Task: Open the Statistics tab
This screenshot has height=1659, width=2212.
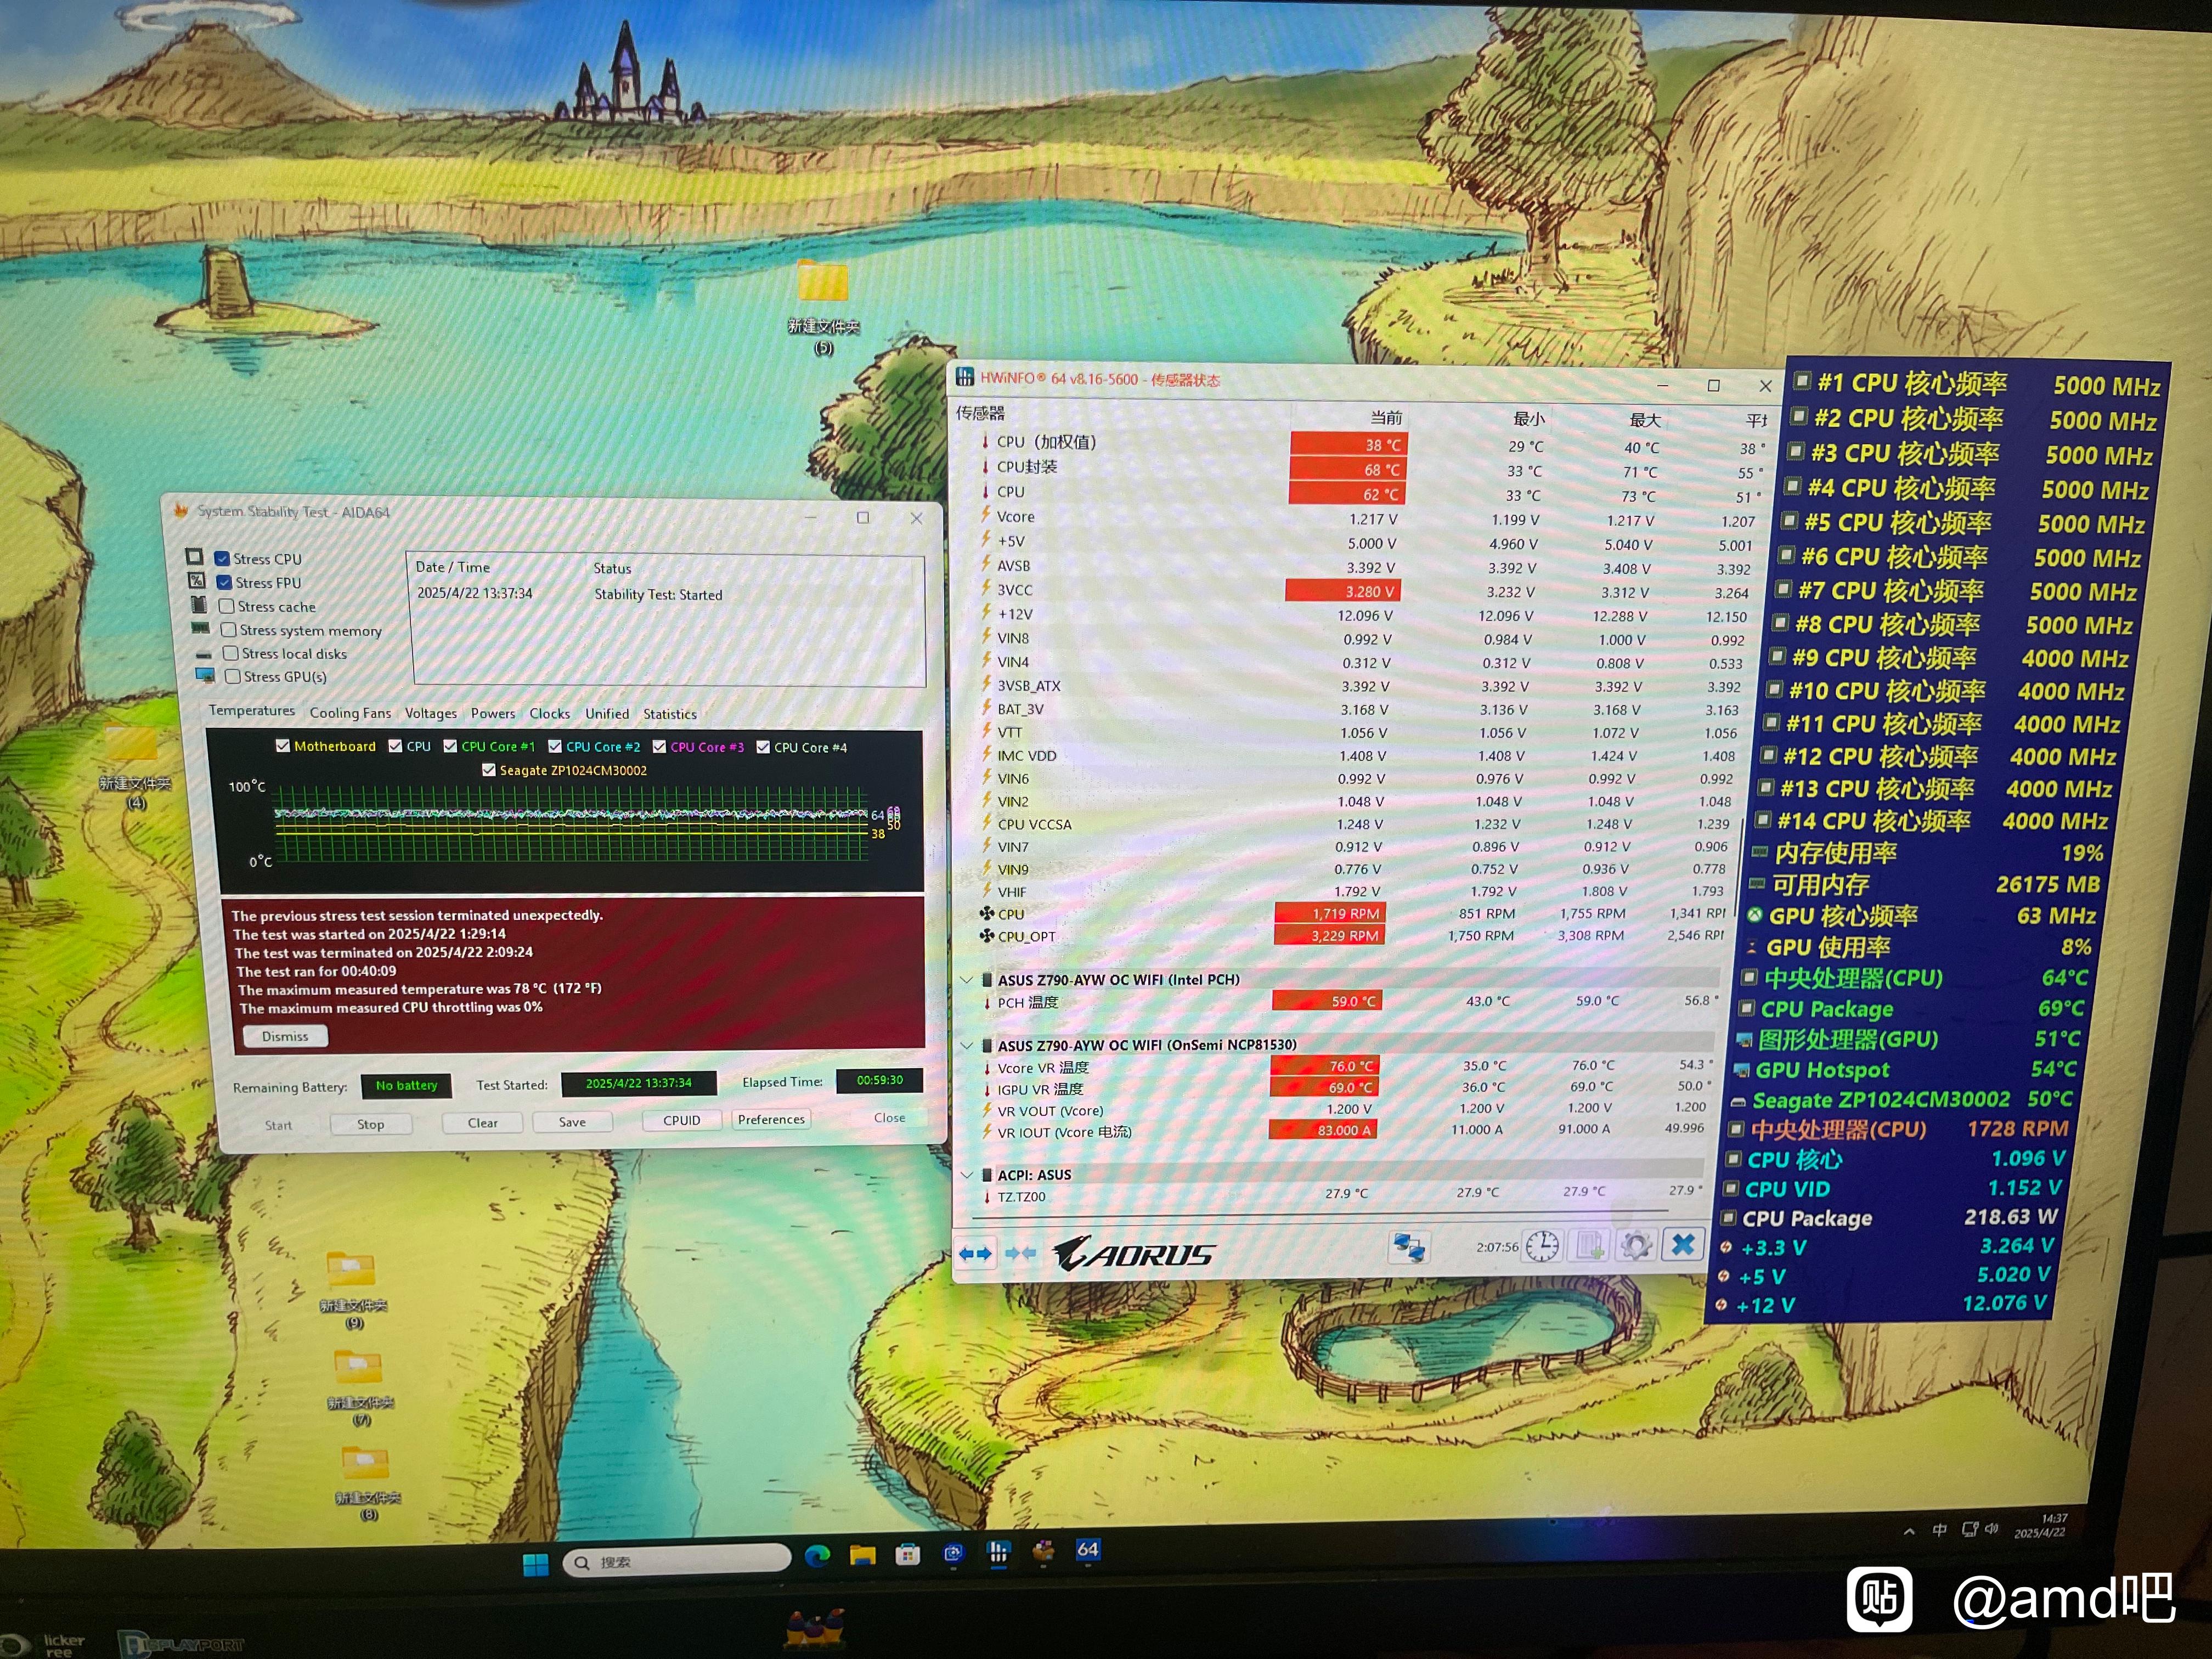Action: coord(670,714)
